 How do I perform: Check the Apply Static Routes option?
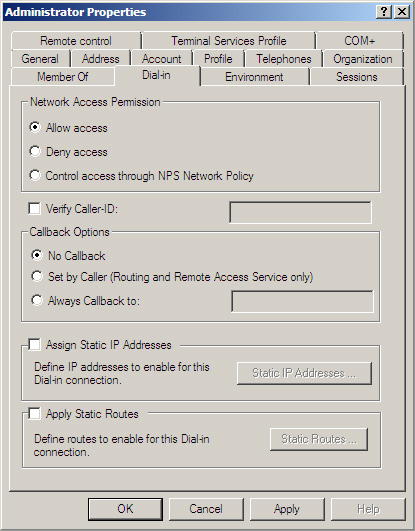point(34,413)
